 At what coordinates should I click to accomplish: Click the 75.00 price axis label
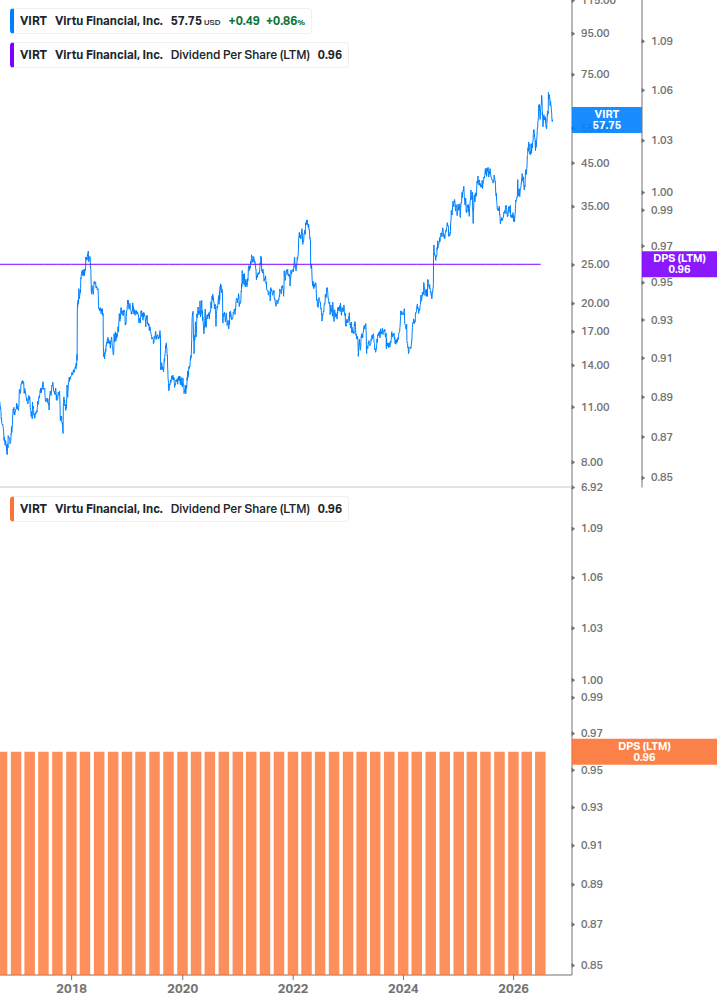(595, 74)
